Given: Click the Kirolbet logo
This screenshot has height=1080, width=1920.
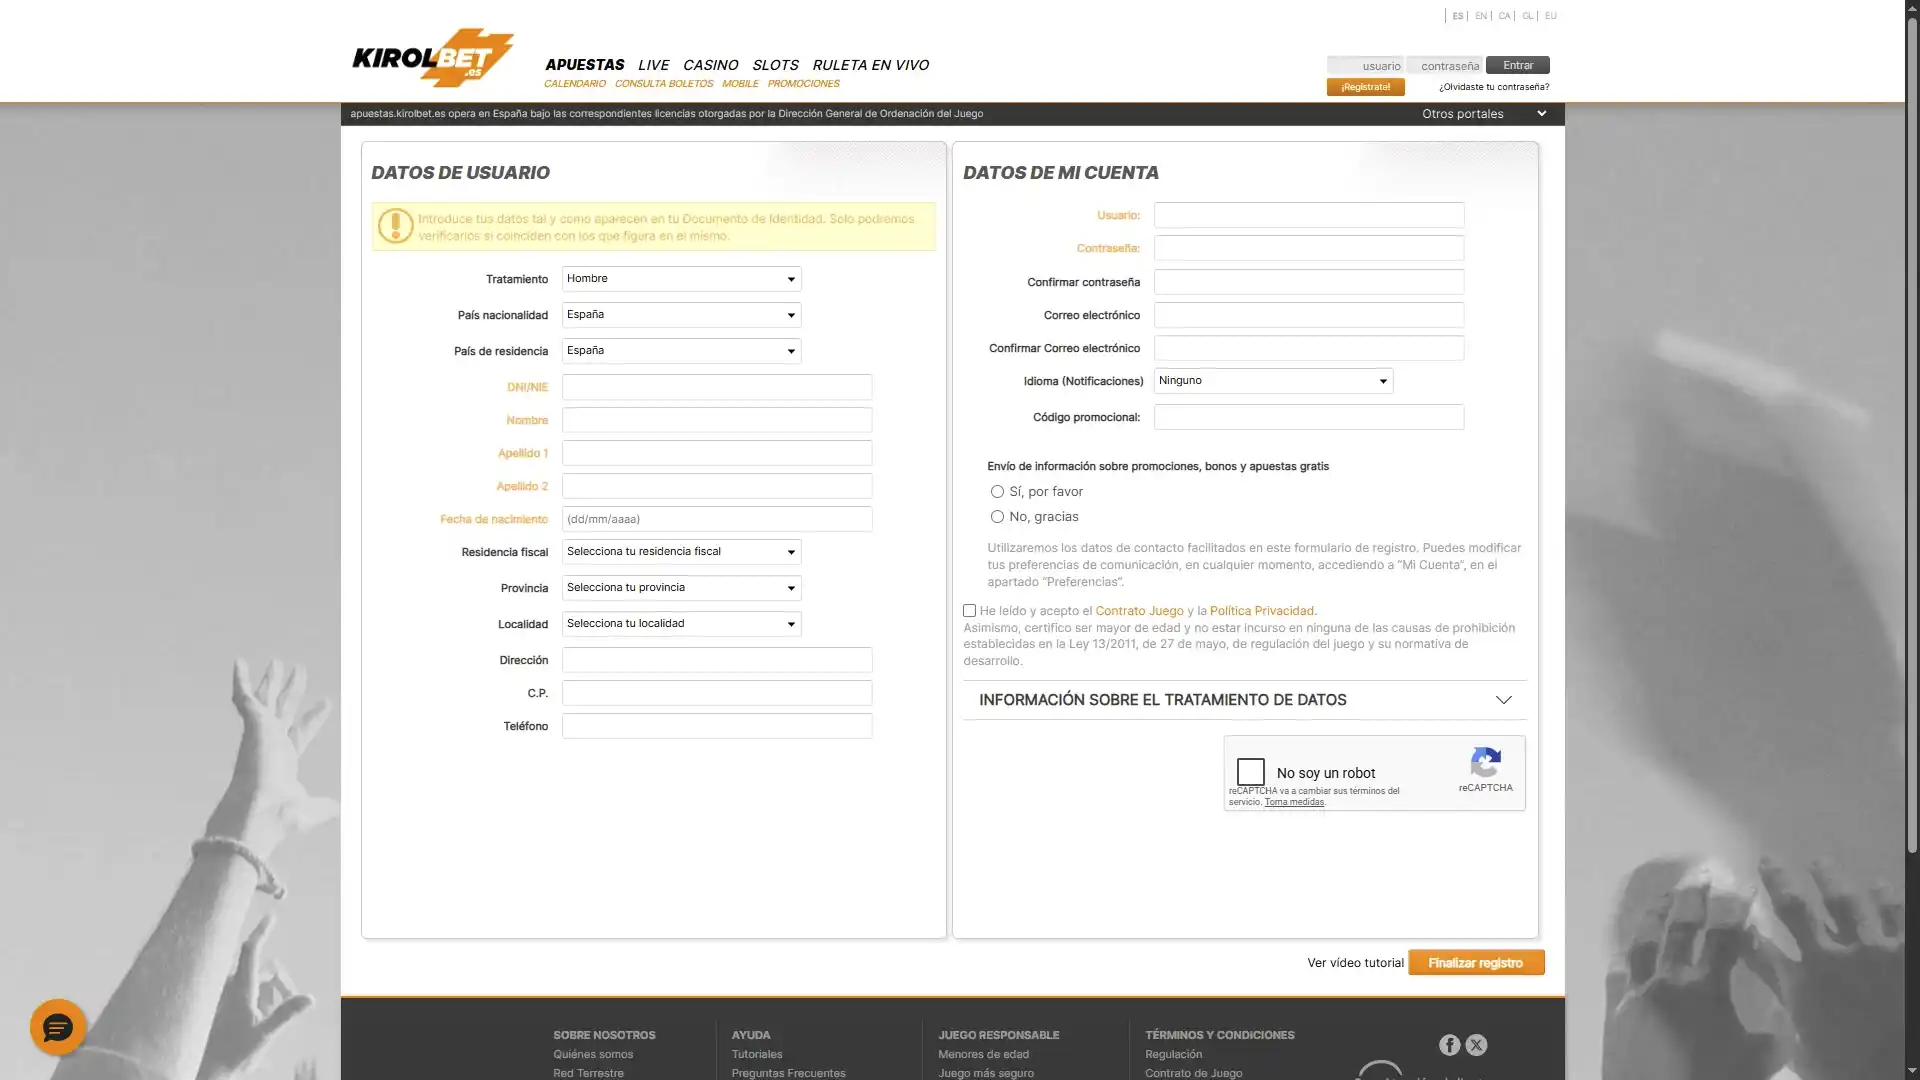Looking at the screenshot, I should (432, 58).
